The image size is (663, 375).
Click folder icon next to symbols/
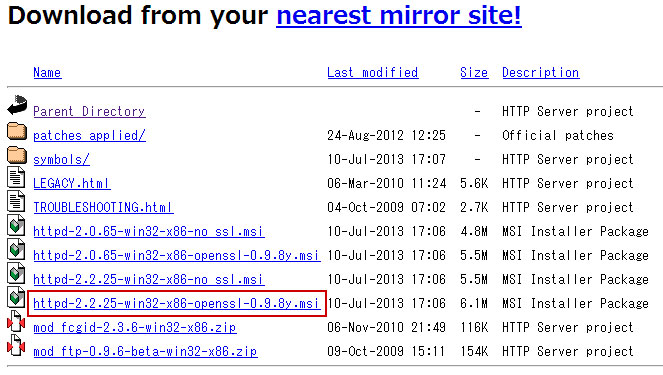(x=17, y=155)
